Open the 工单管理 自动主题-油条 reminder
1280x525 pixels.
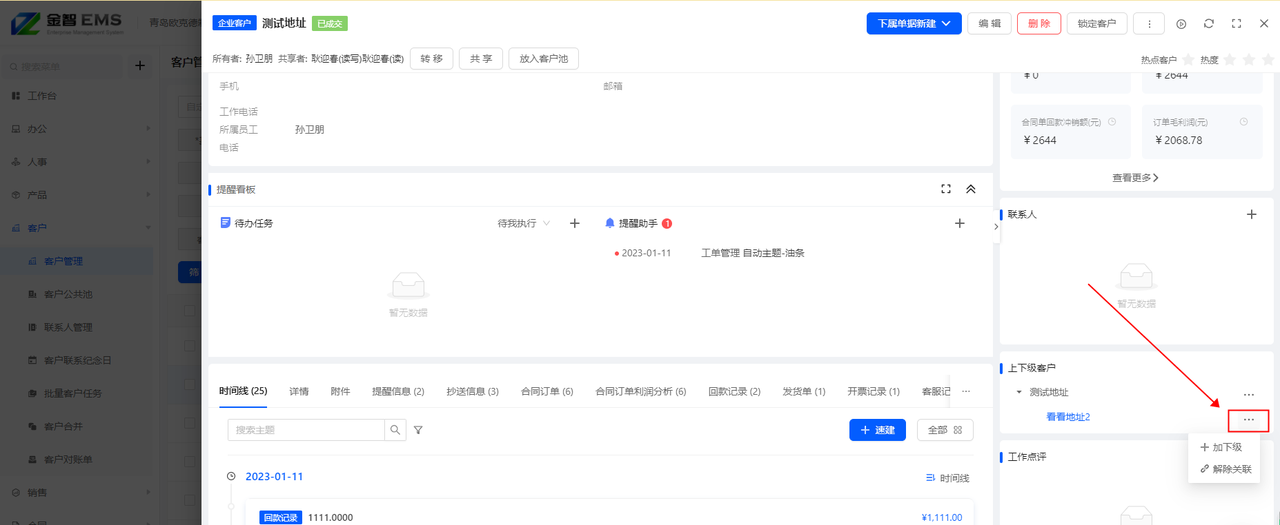(753, 253)
